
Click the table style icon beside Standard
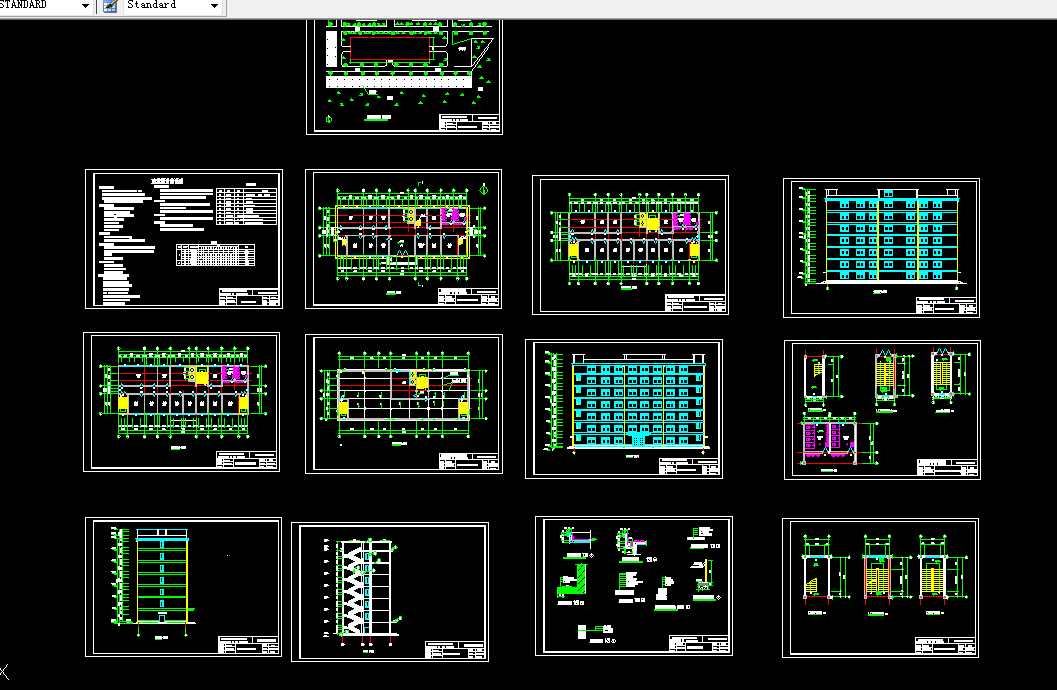coord(110,5)
